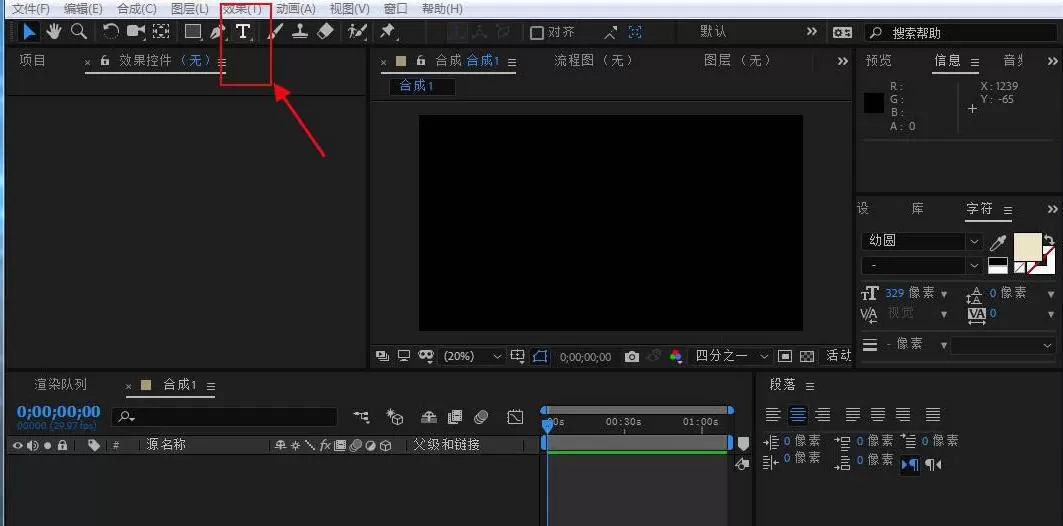The height and width of the screenshot is (526, 1063).
Task: Select the Puppet Pin tool
Action: pyautogui.click(x=387, y=31)
